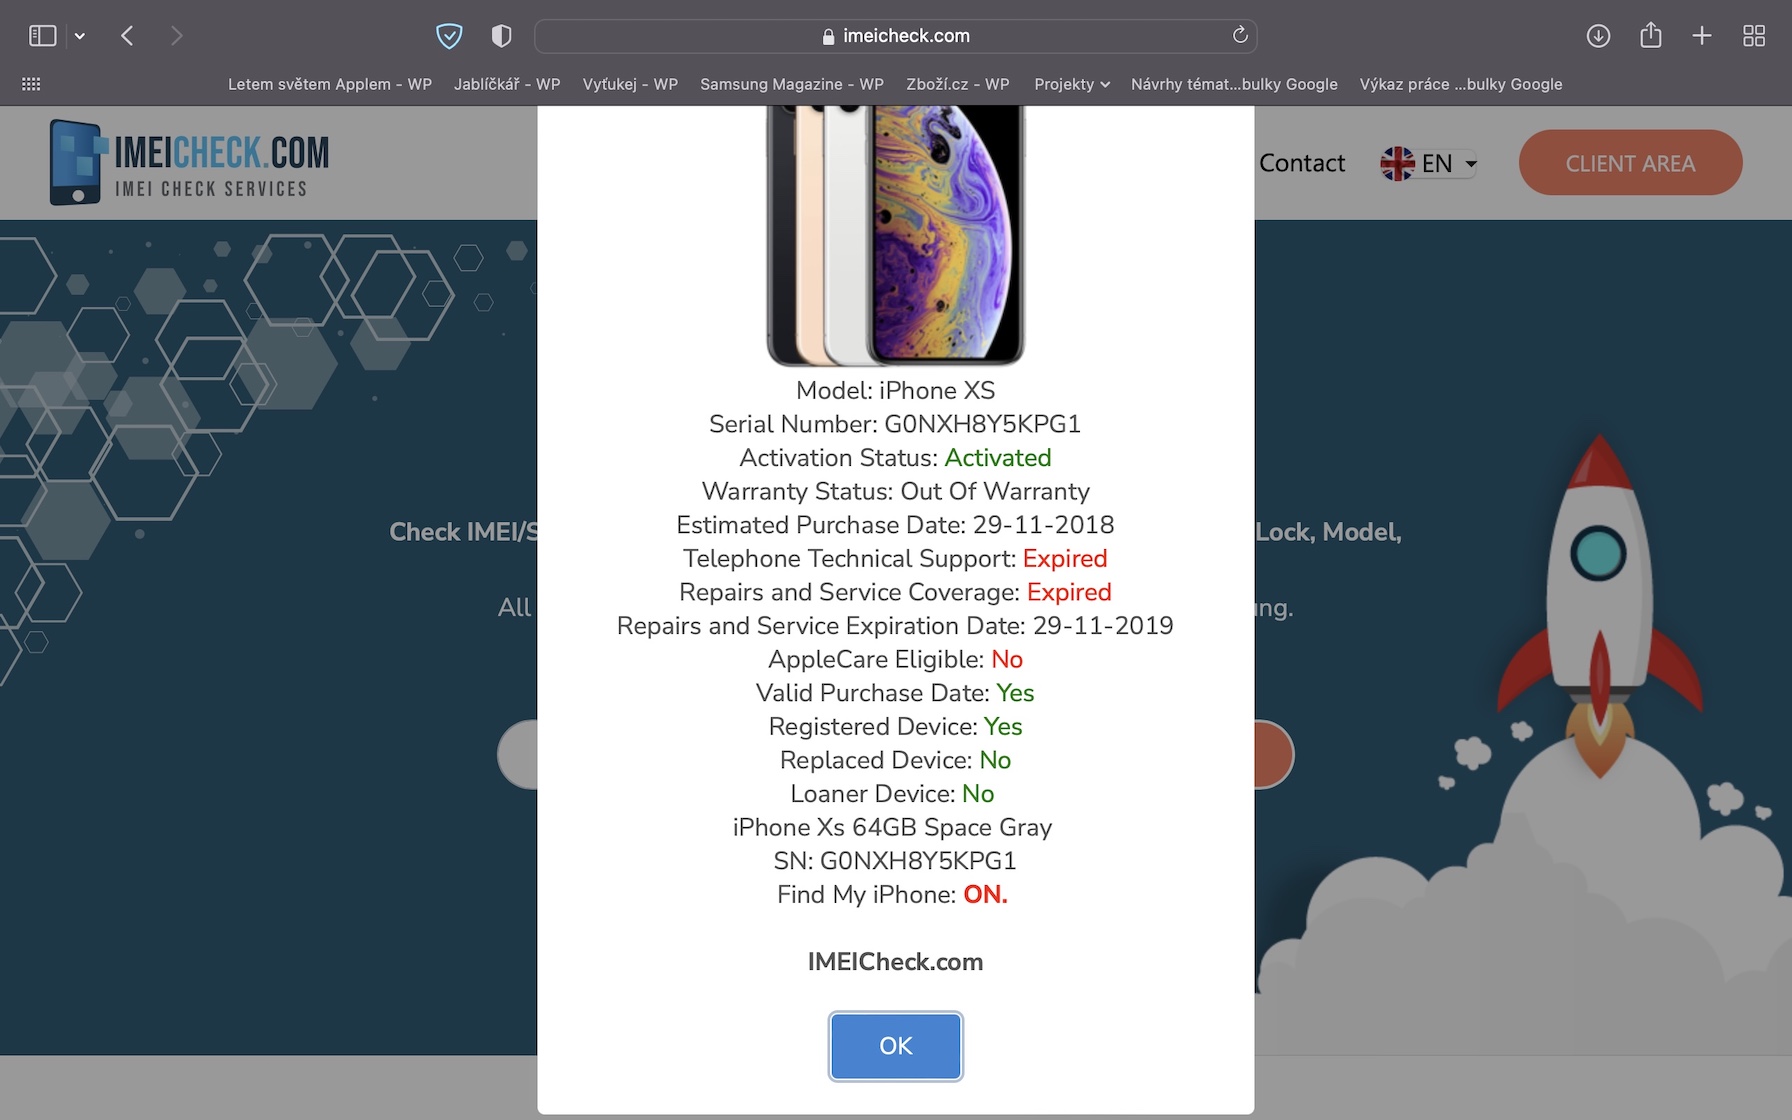Open the Vyťukej - WP bookmark

(x=630, y=84)
